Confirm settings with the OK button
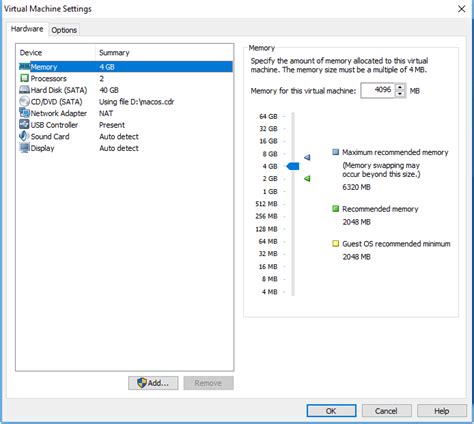474x424 pixels. tap(331, 411)
